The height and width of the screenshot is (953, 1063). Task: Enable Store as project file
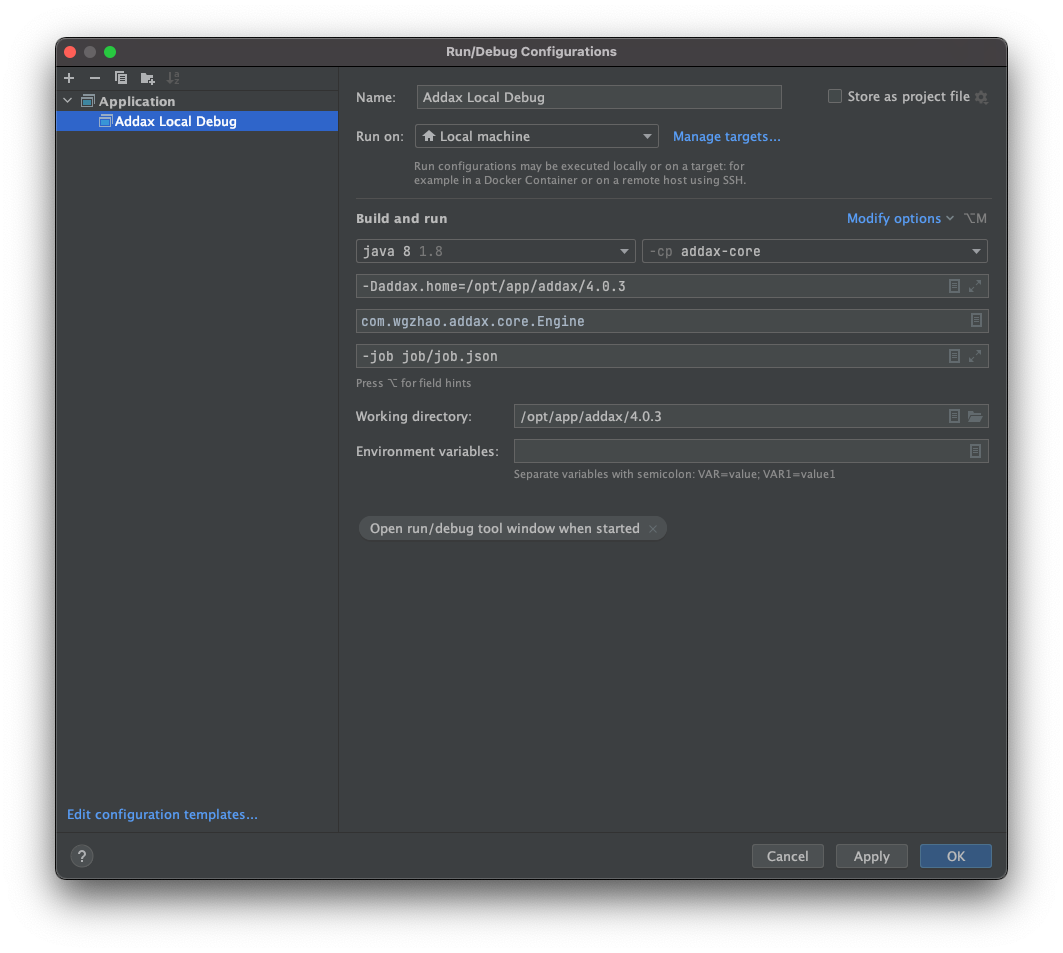835,96
